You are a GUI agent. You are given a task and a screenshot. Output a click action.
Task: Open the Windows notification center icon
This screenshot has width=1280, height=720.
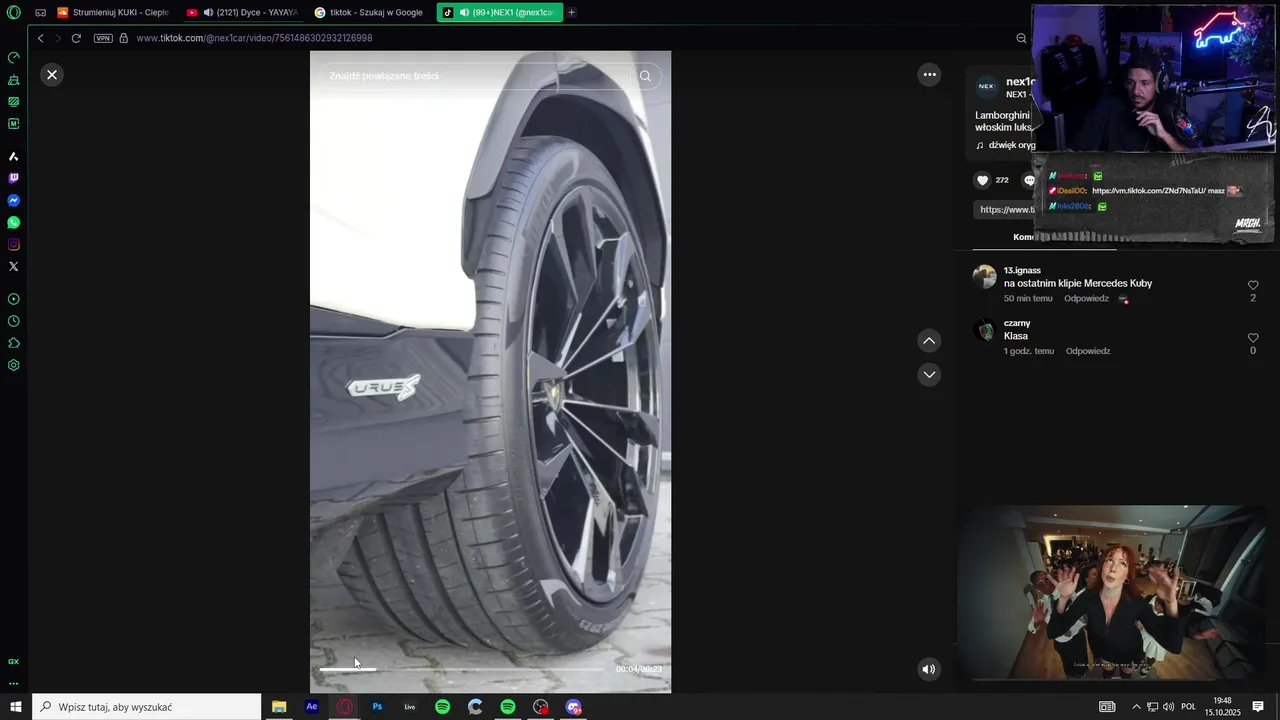[x=1258, y=707]
